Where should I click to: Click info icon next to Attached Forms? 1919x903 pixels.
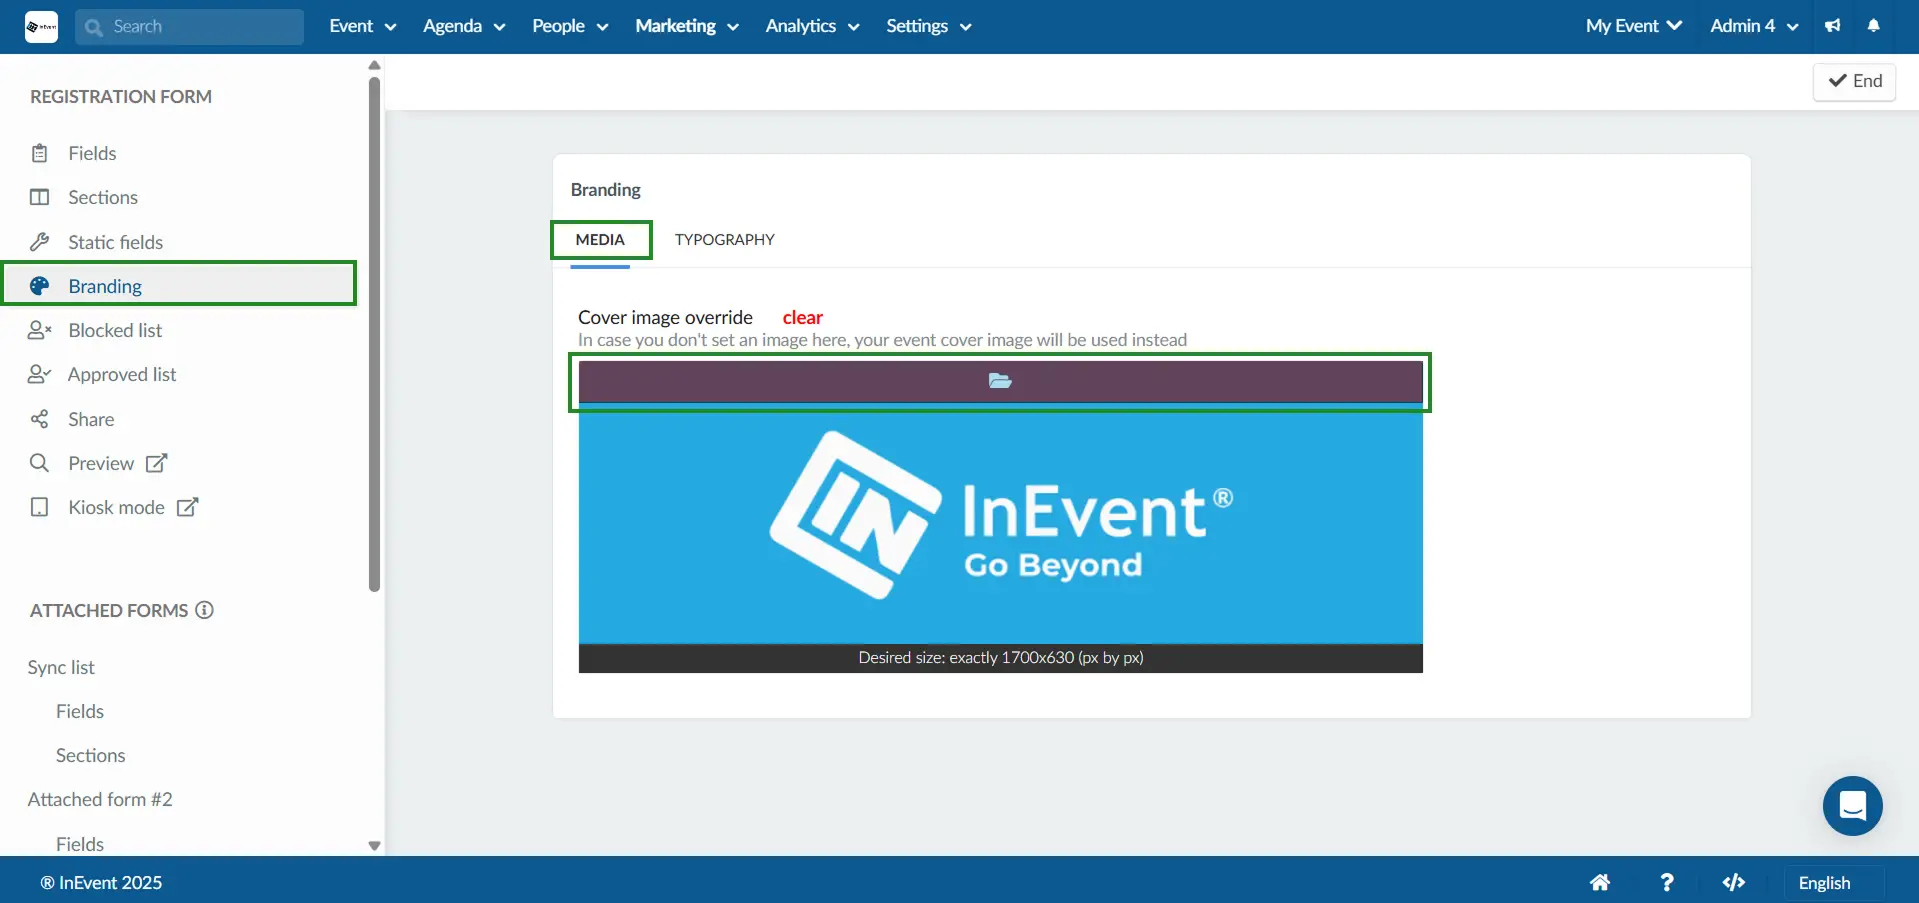[204, 610]
